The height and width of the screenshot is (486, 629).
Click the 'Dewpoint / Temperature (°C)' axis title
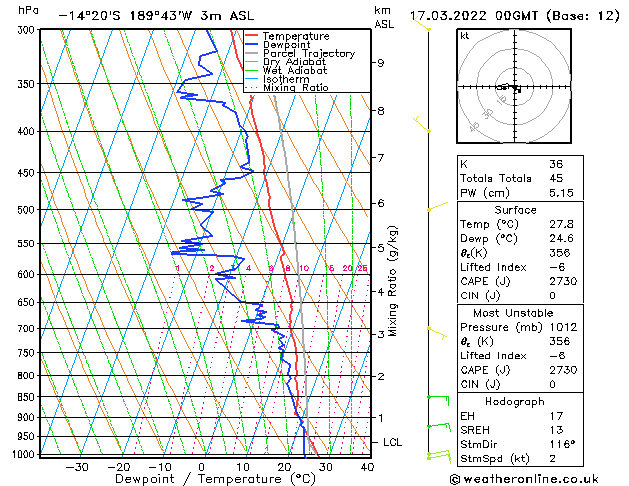tap(215, 479)
